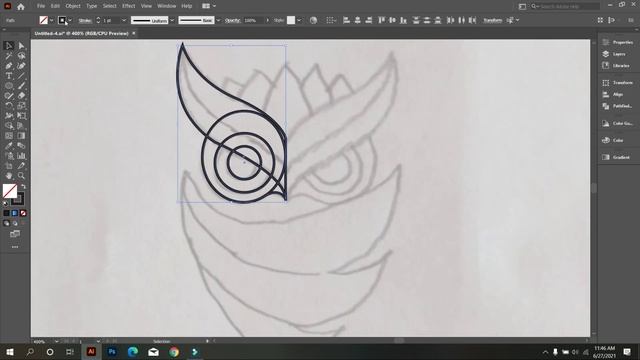Viewport: 640px width, 360px height.
Task: Open the zoom level dropdown in status bar
Action: pyautogui.click(x=56, y=341)
